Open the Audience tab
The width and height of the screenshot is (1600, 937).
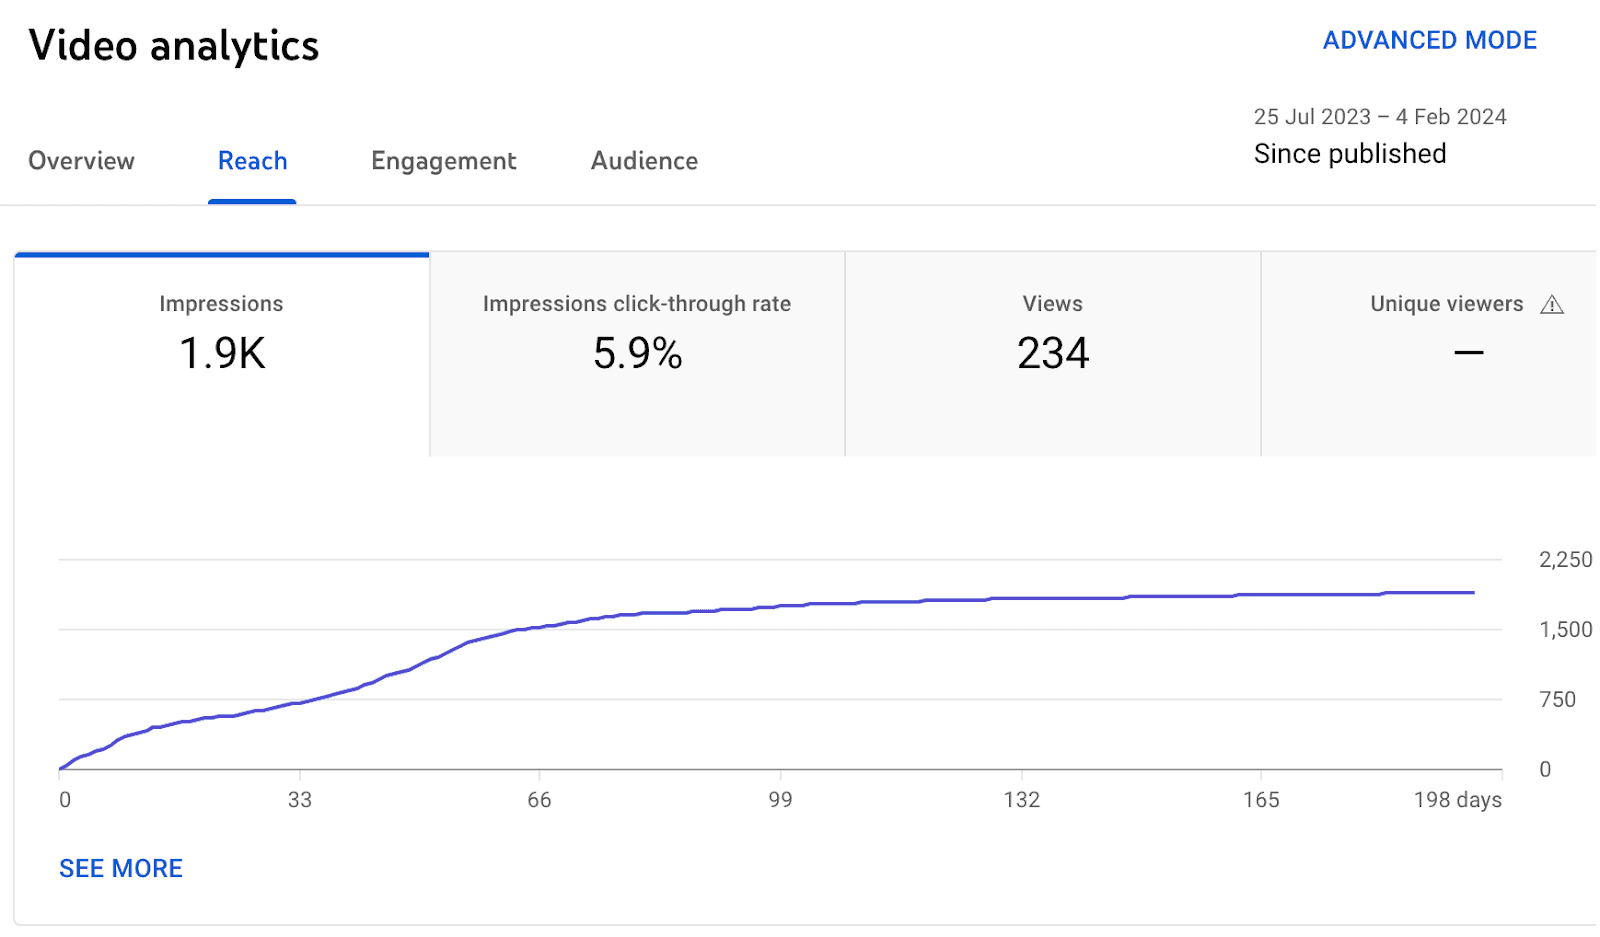tap(644, 161)
